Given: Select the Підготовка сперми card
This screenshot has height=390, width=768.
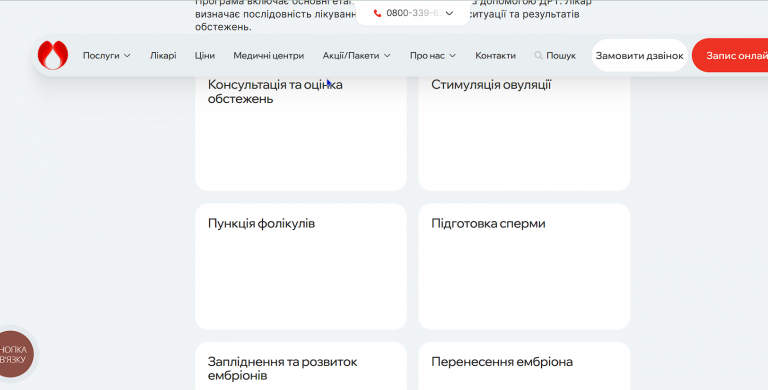Looking at the screenshot, I should click(x=524, y=267).
